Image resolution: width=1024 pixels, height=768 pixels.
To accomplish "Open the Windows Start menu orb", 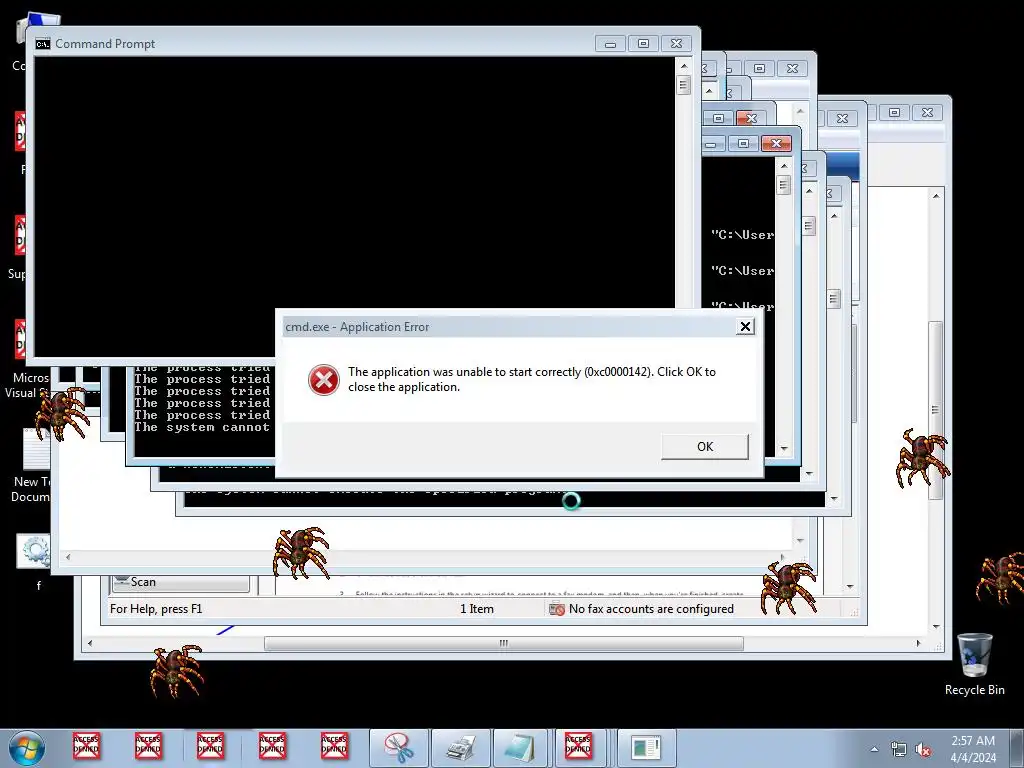I will (27, 748).
